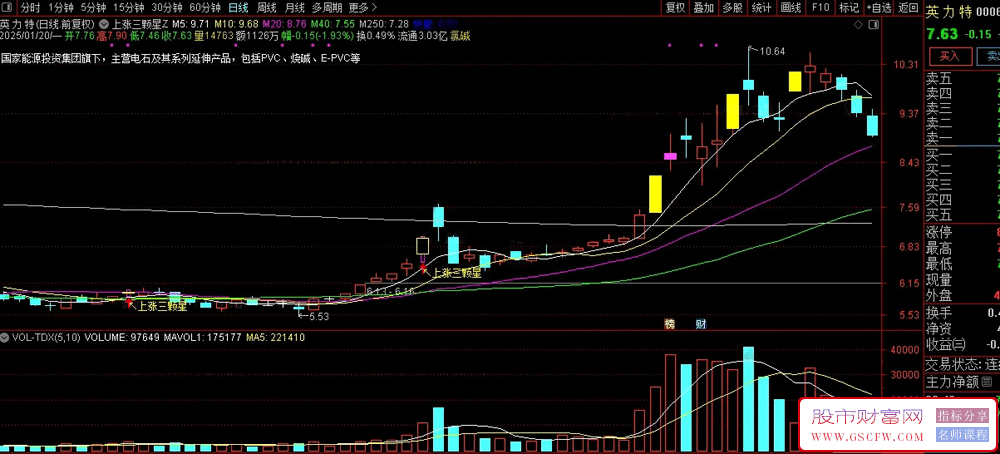Add stock via +自选 button
The width and height of the screenshot is (1000, 454).
coord(878,8)
